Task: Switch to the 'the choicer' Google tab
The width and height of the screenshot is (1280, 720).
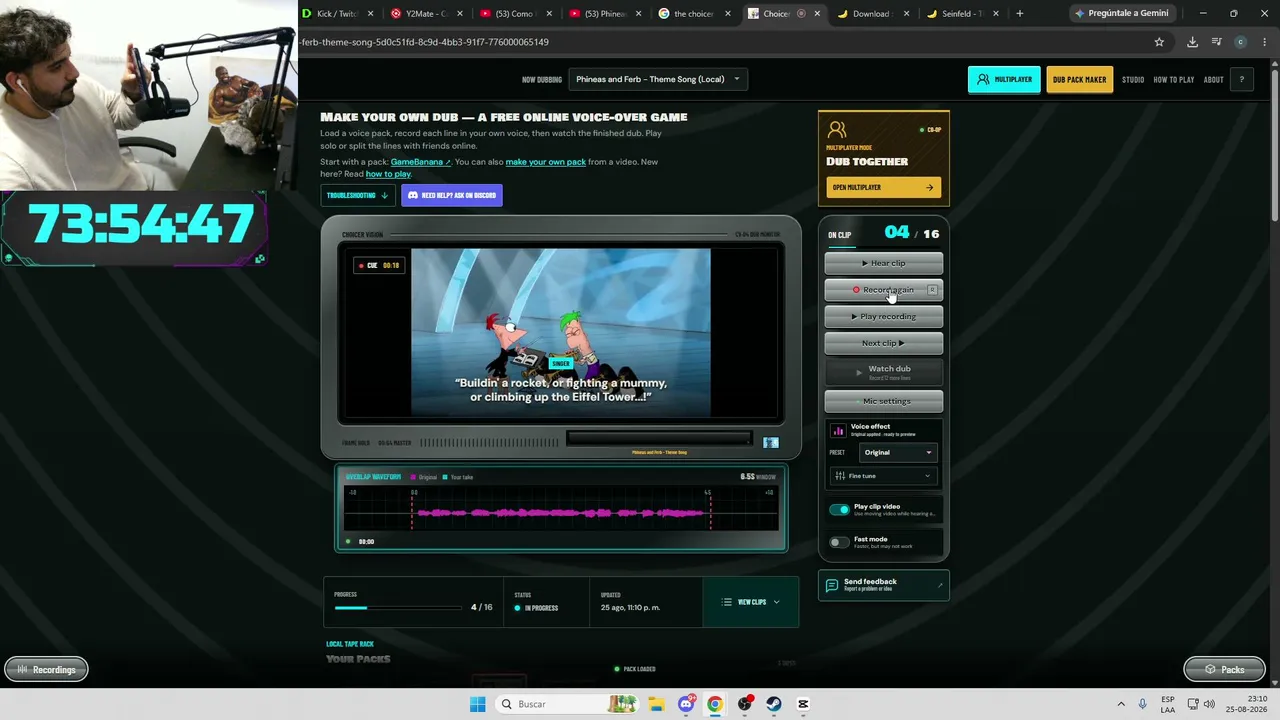Action: coord(694,14)
